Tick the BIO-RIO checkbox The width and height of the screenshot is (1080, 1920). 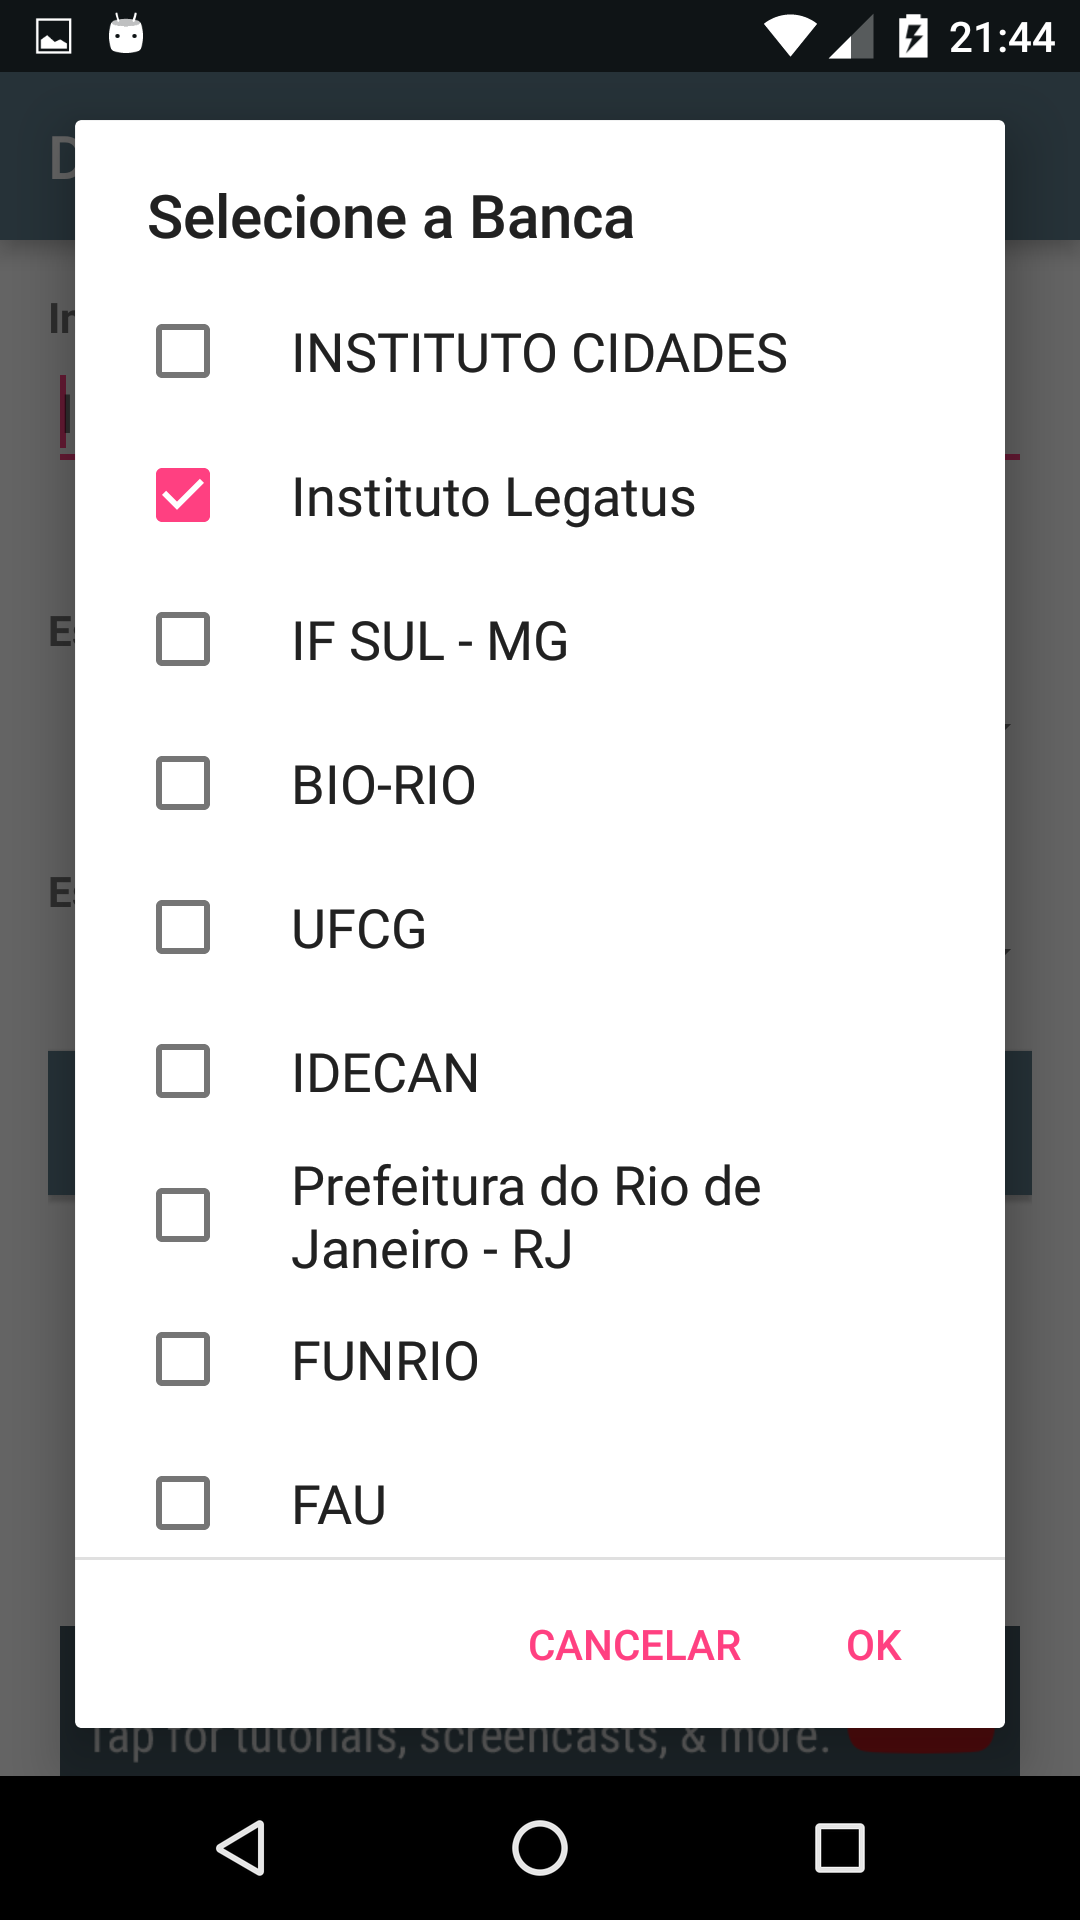[x=183, y=783]
